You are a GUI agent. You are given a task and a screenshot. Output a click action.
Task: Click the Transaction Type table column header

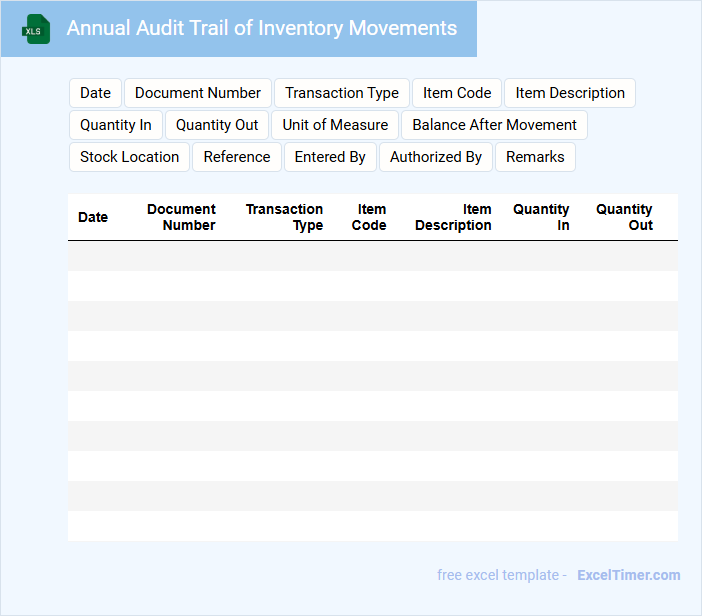point(285,217)
